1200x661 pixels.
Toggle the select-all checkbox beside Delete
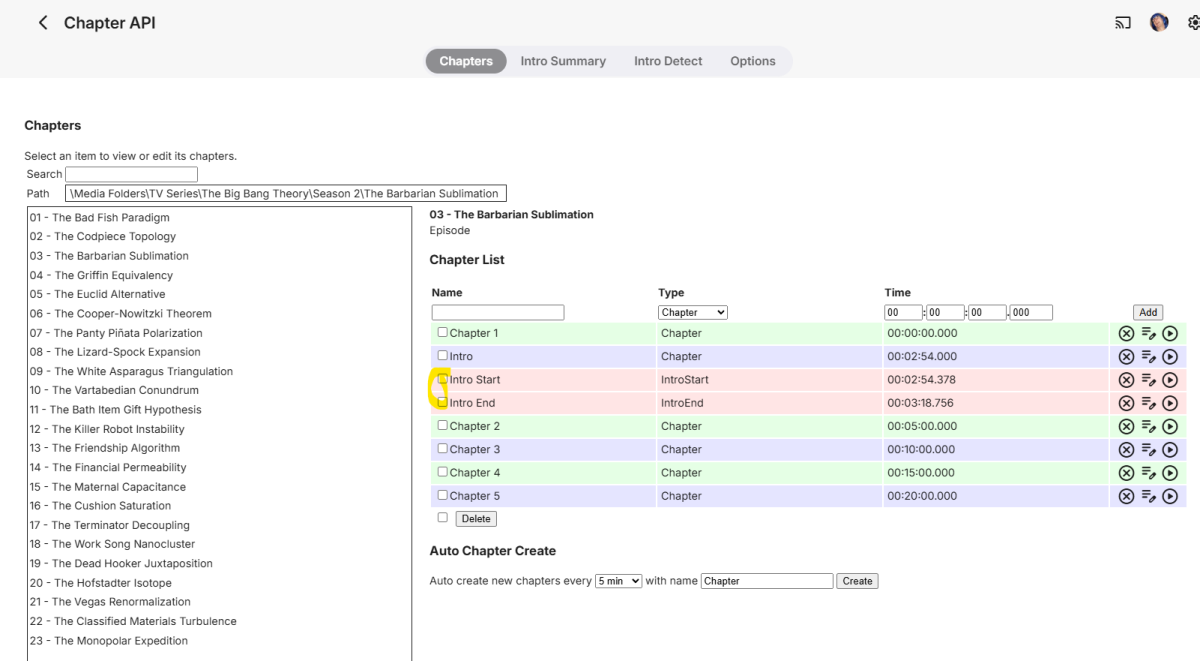(x=443, y=518)
